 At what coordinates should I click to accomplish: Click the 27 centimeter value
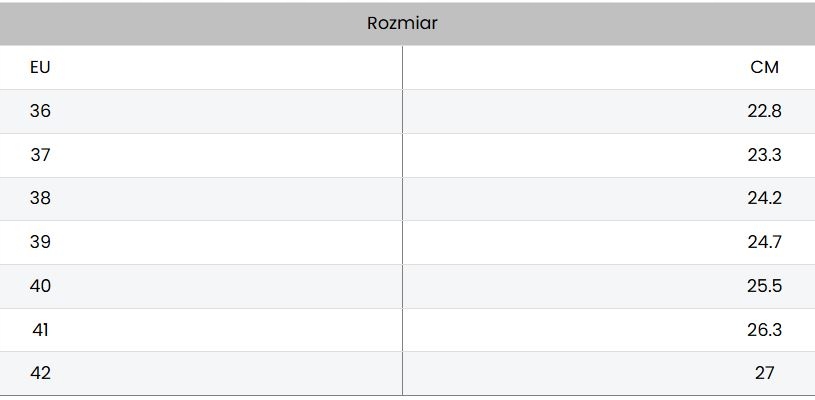764,373
